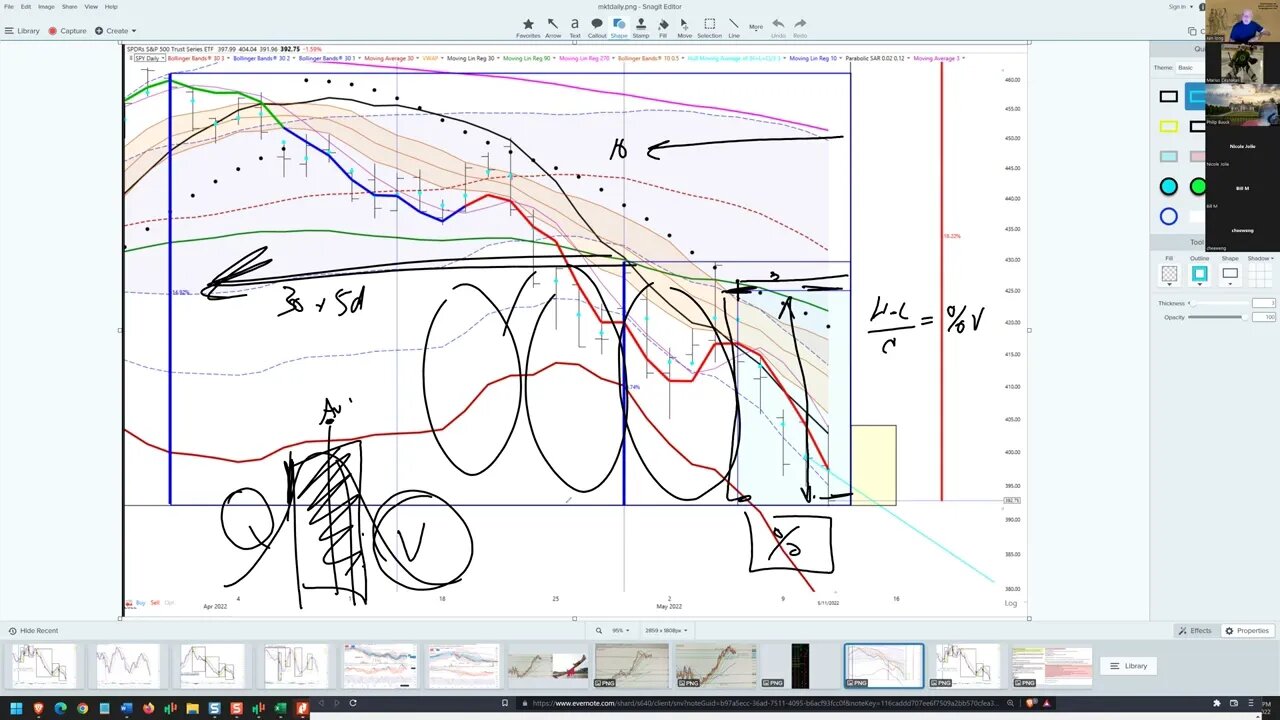Viewport: 1280px width, 720px height.
Task: Open File Explorer from the taskbar
Action: tap(192, 709)
